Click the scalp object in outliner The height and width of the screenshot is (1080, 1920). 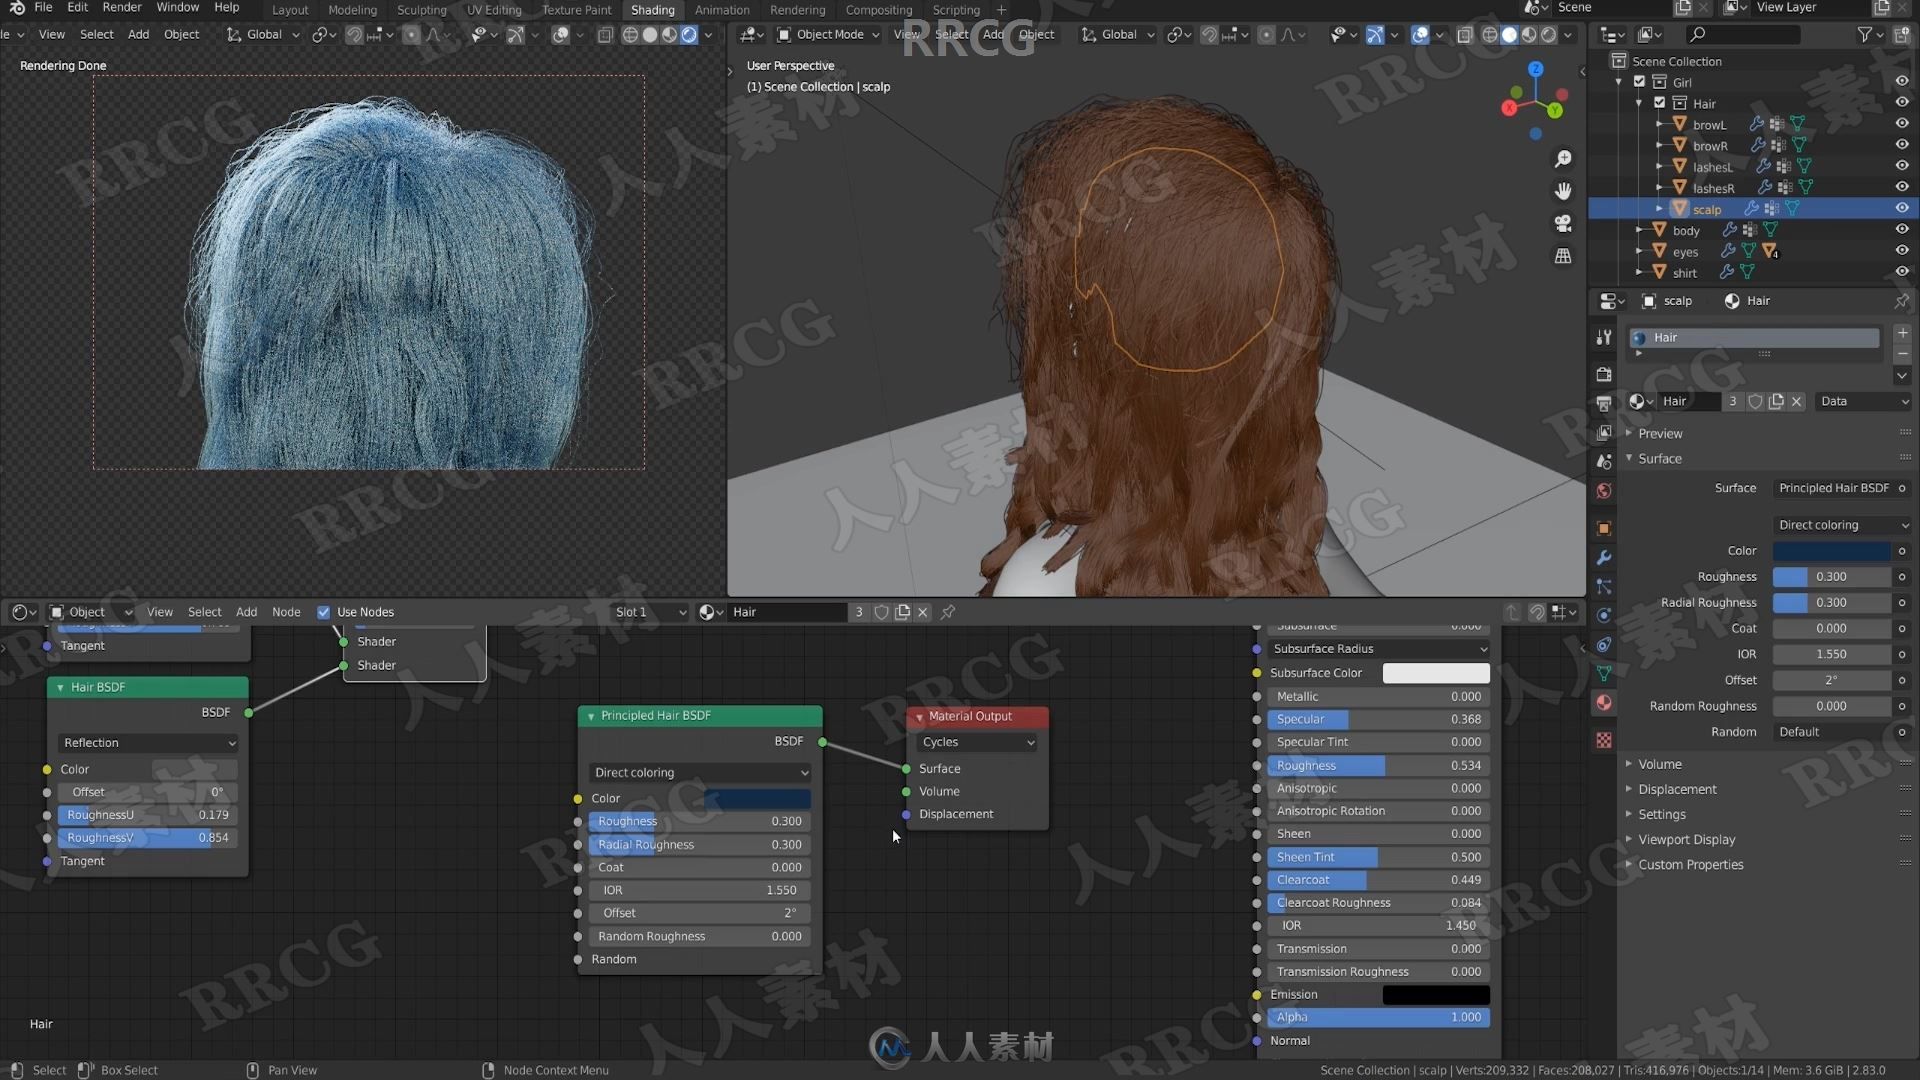1708,208
